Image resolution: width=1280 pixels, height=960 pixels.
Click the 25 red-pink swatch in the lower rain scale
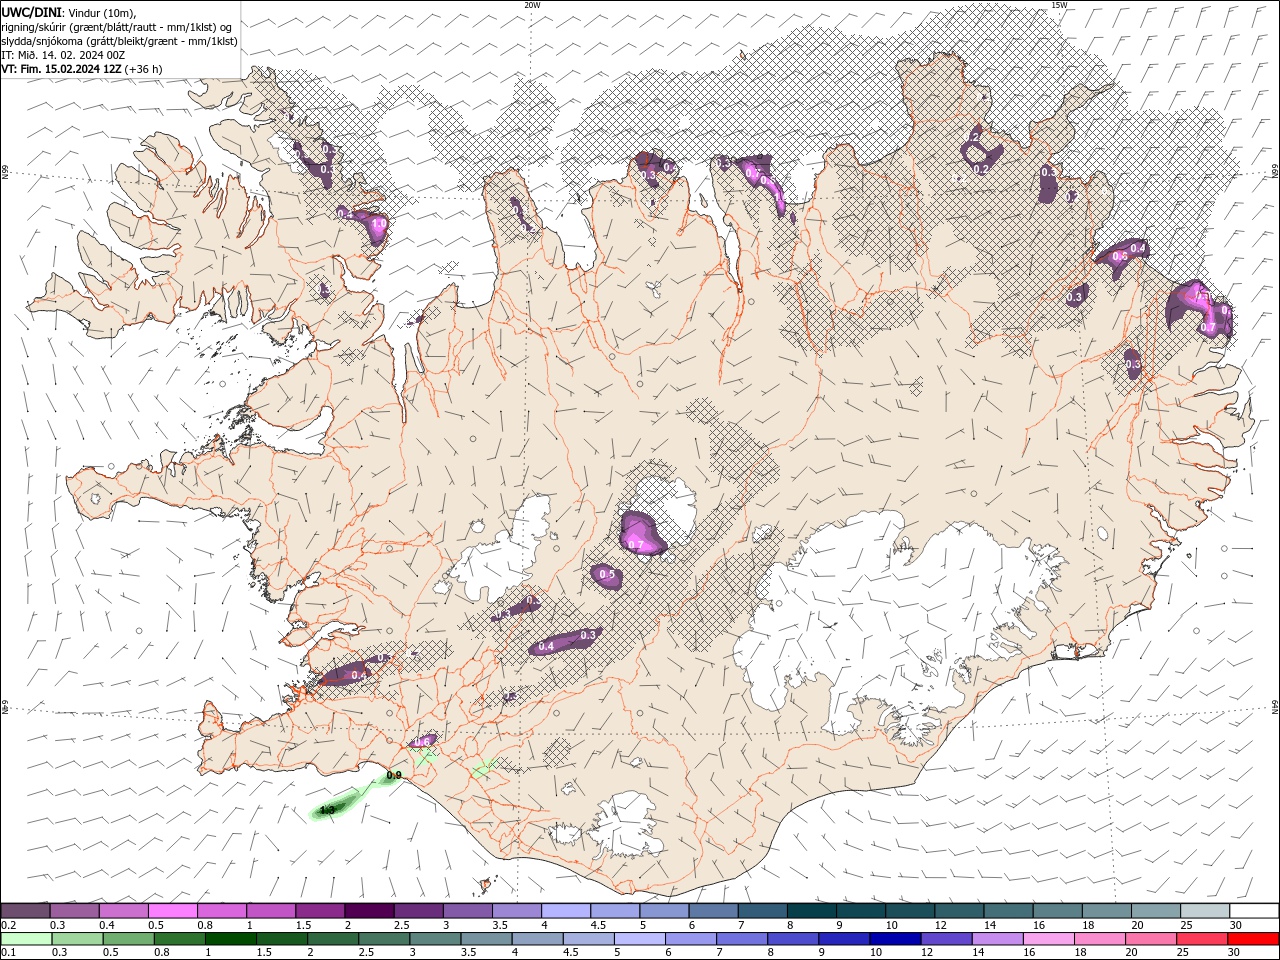(1202, 939)
